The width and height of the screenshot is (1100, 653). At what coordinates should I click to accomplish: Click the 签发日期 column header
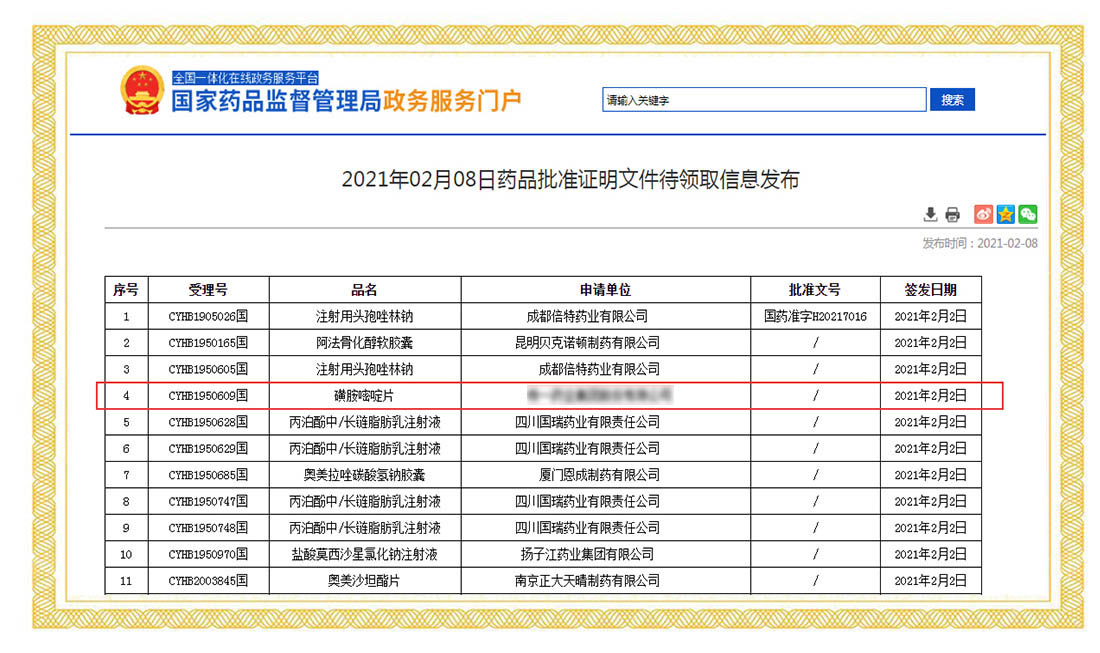point(930,290)
